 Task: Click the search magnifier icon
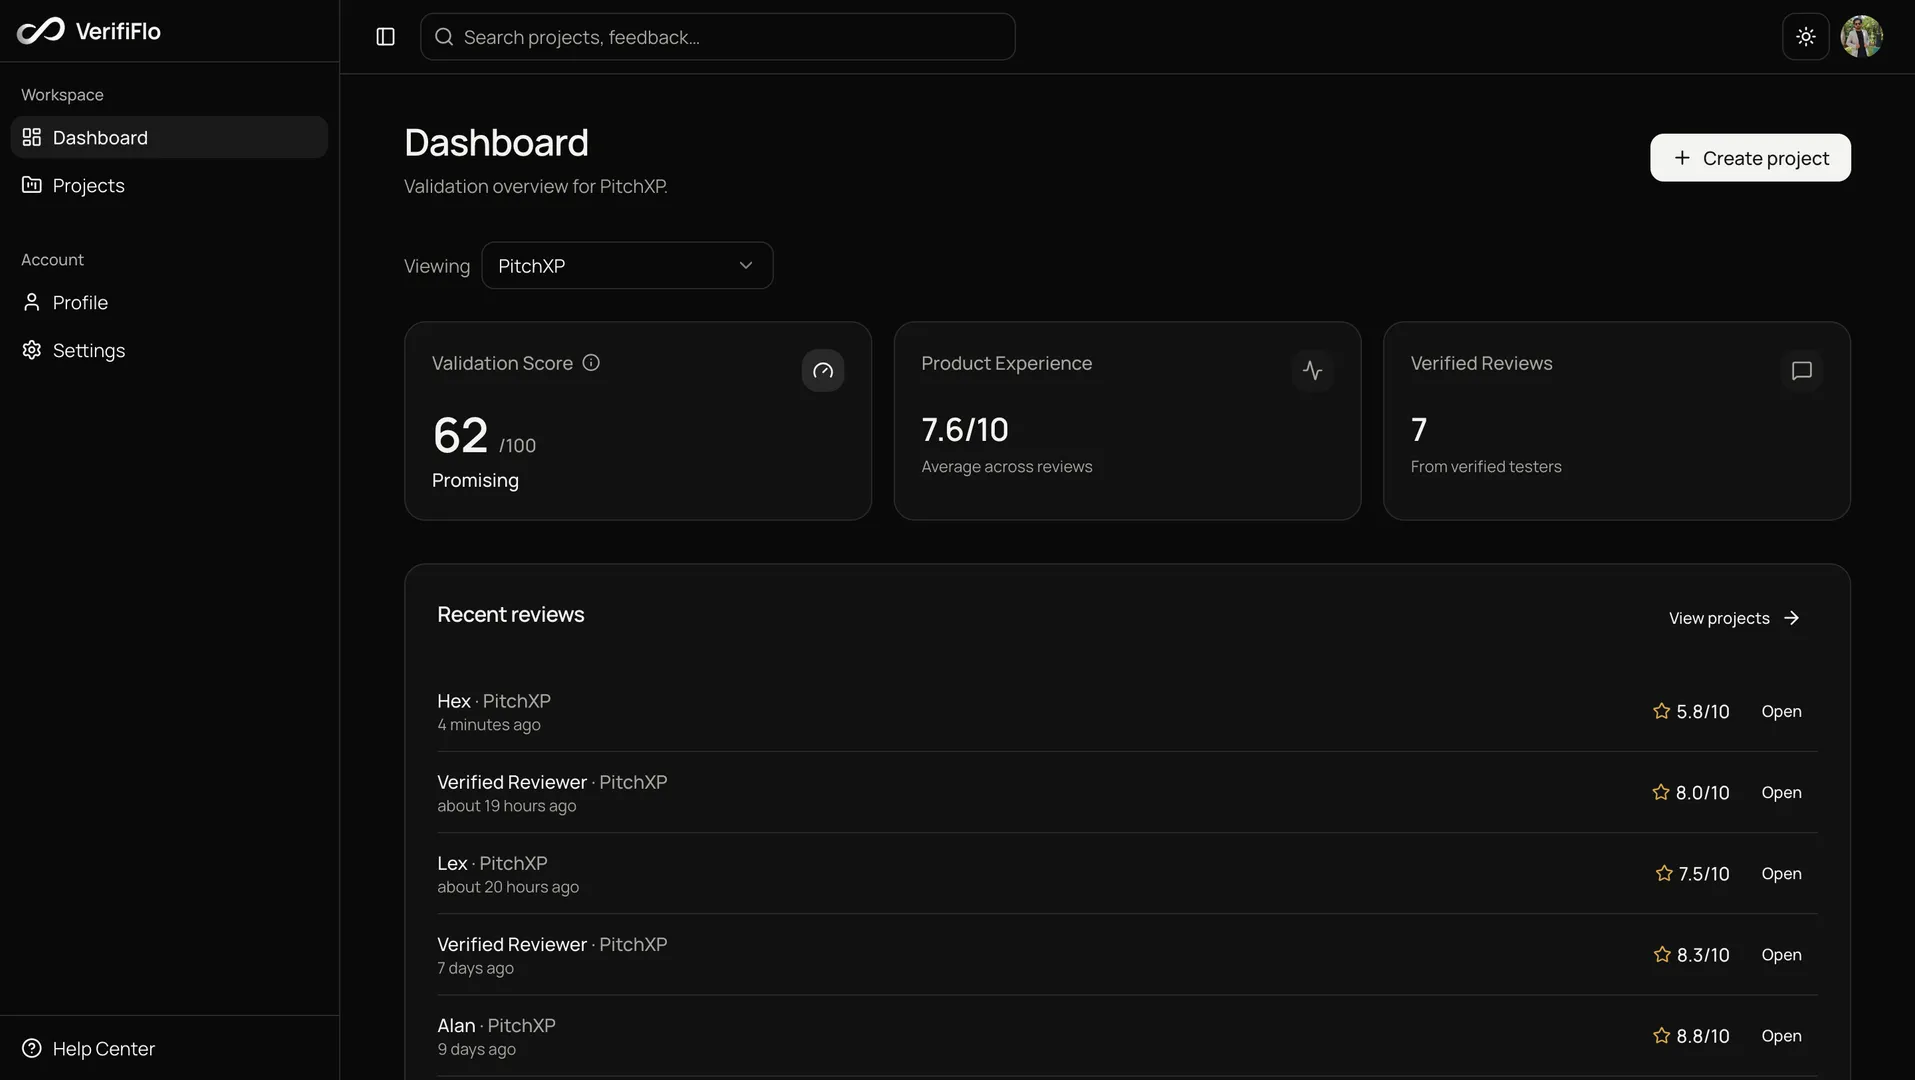(444, 37)
